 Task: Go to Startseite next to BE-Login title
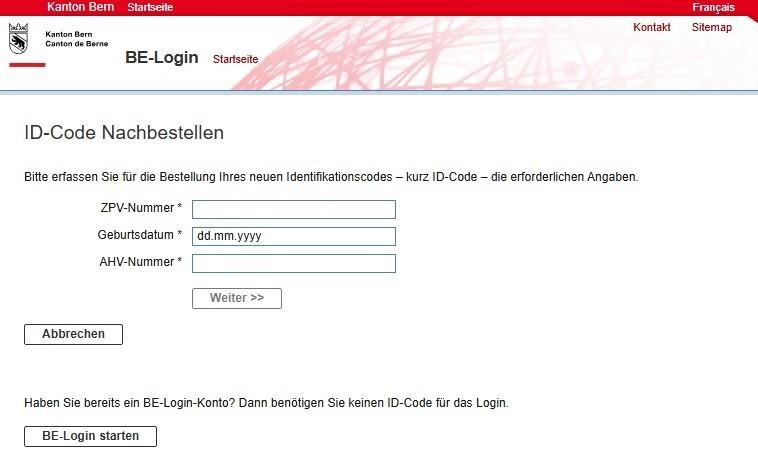235,59
